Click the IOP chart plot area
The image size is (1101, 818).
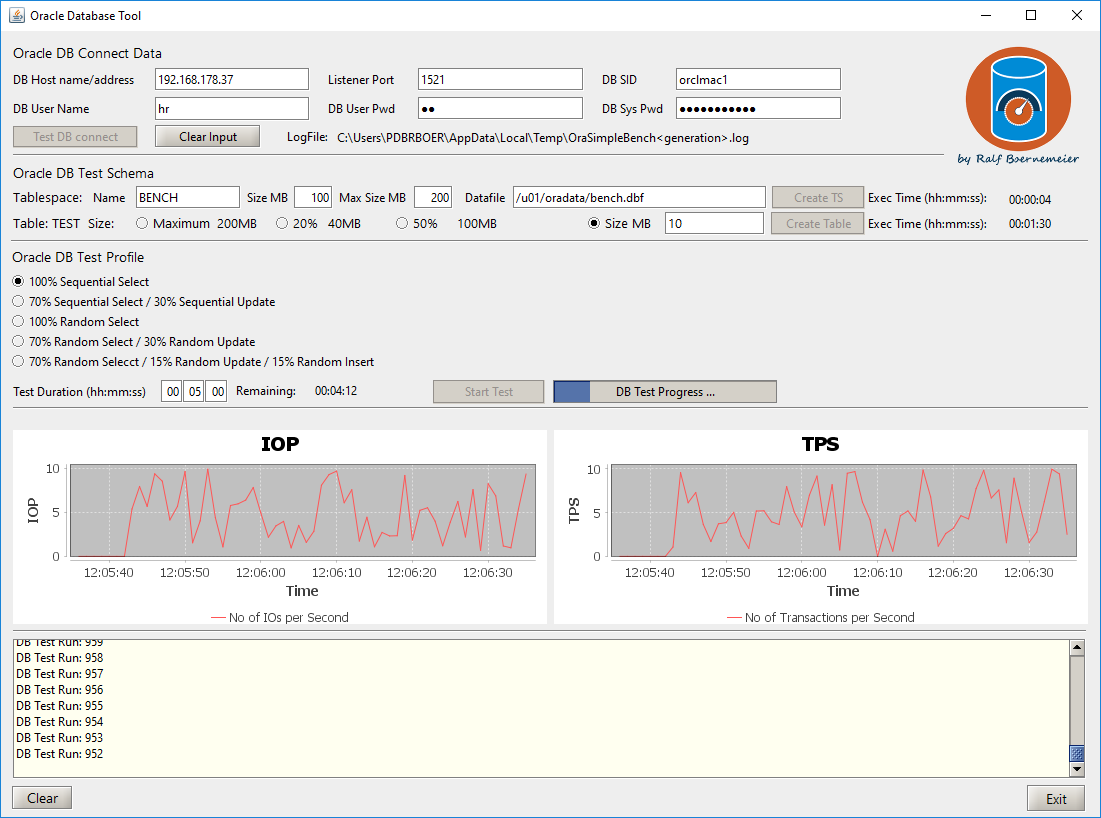click(303, 510)
